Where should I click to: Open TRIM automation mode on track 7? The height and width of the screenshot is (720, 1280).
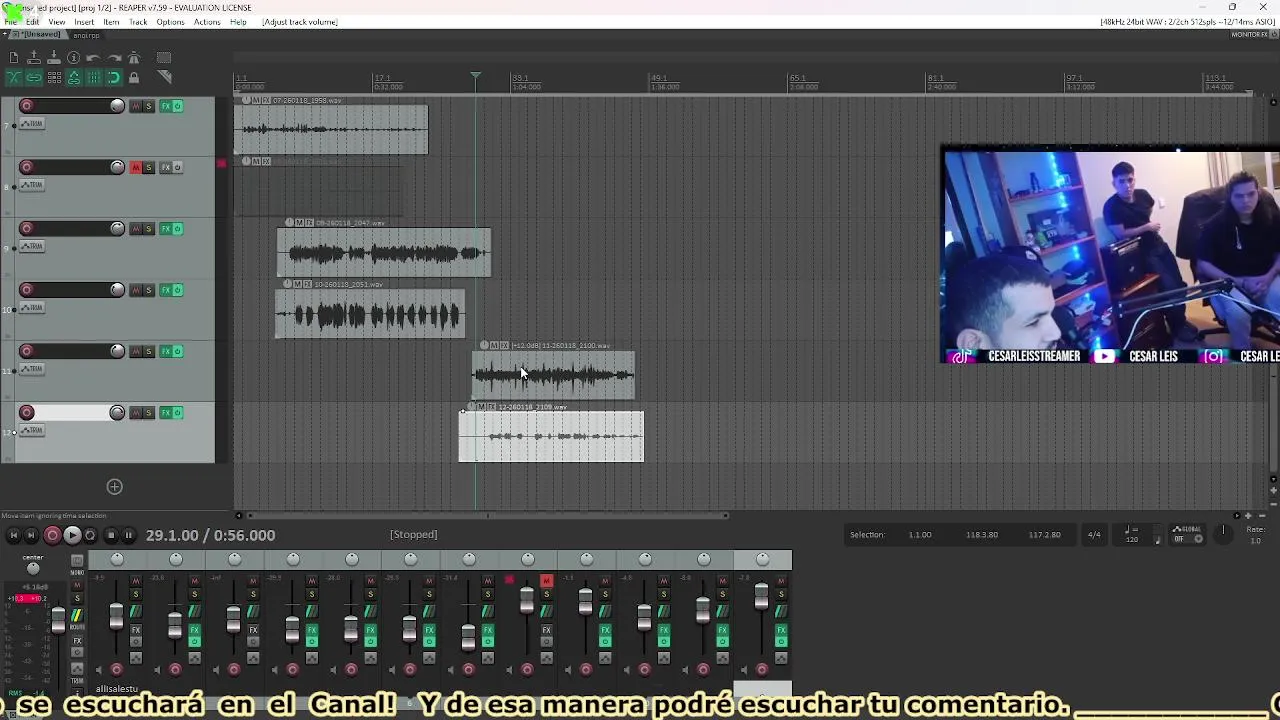pyautogui.click(x=33, y=124)
